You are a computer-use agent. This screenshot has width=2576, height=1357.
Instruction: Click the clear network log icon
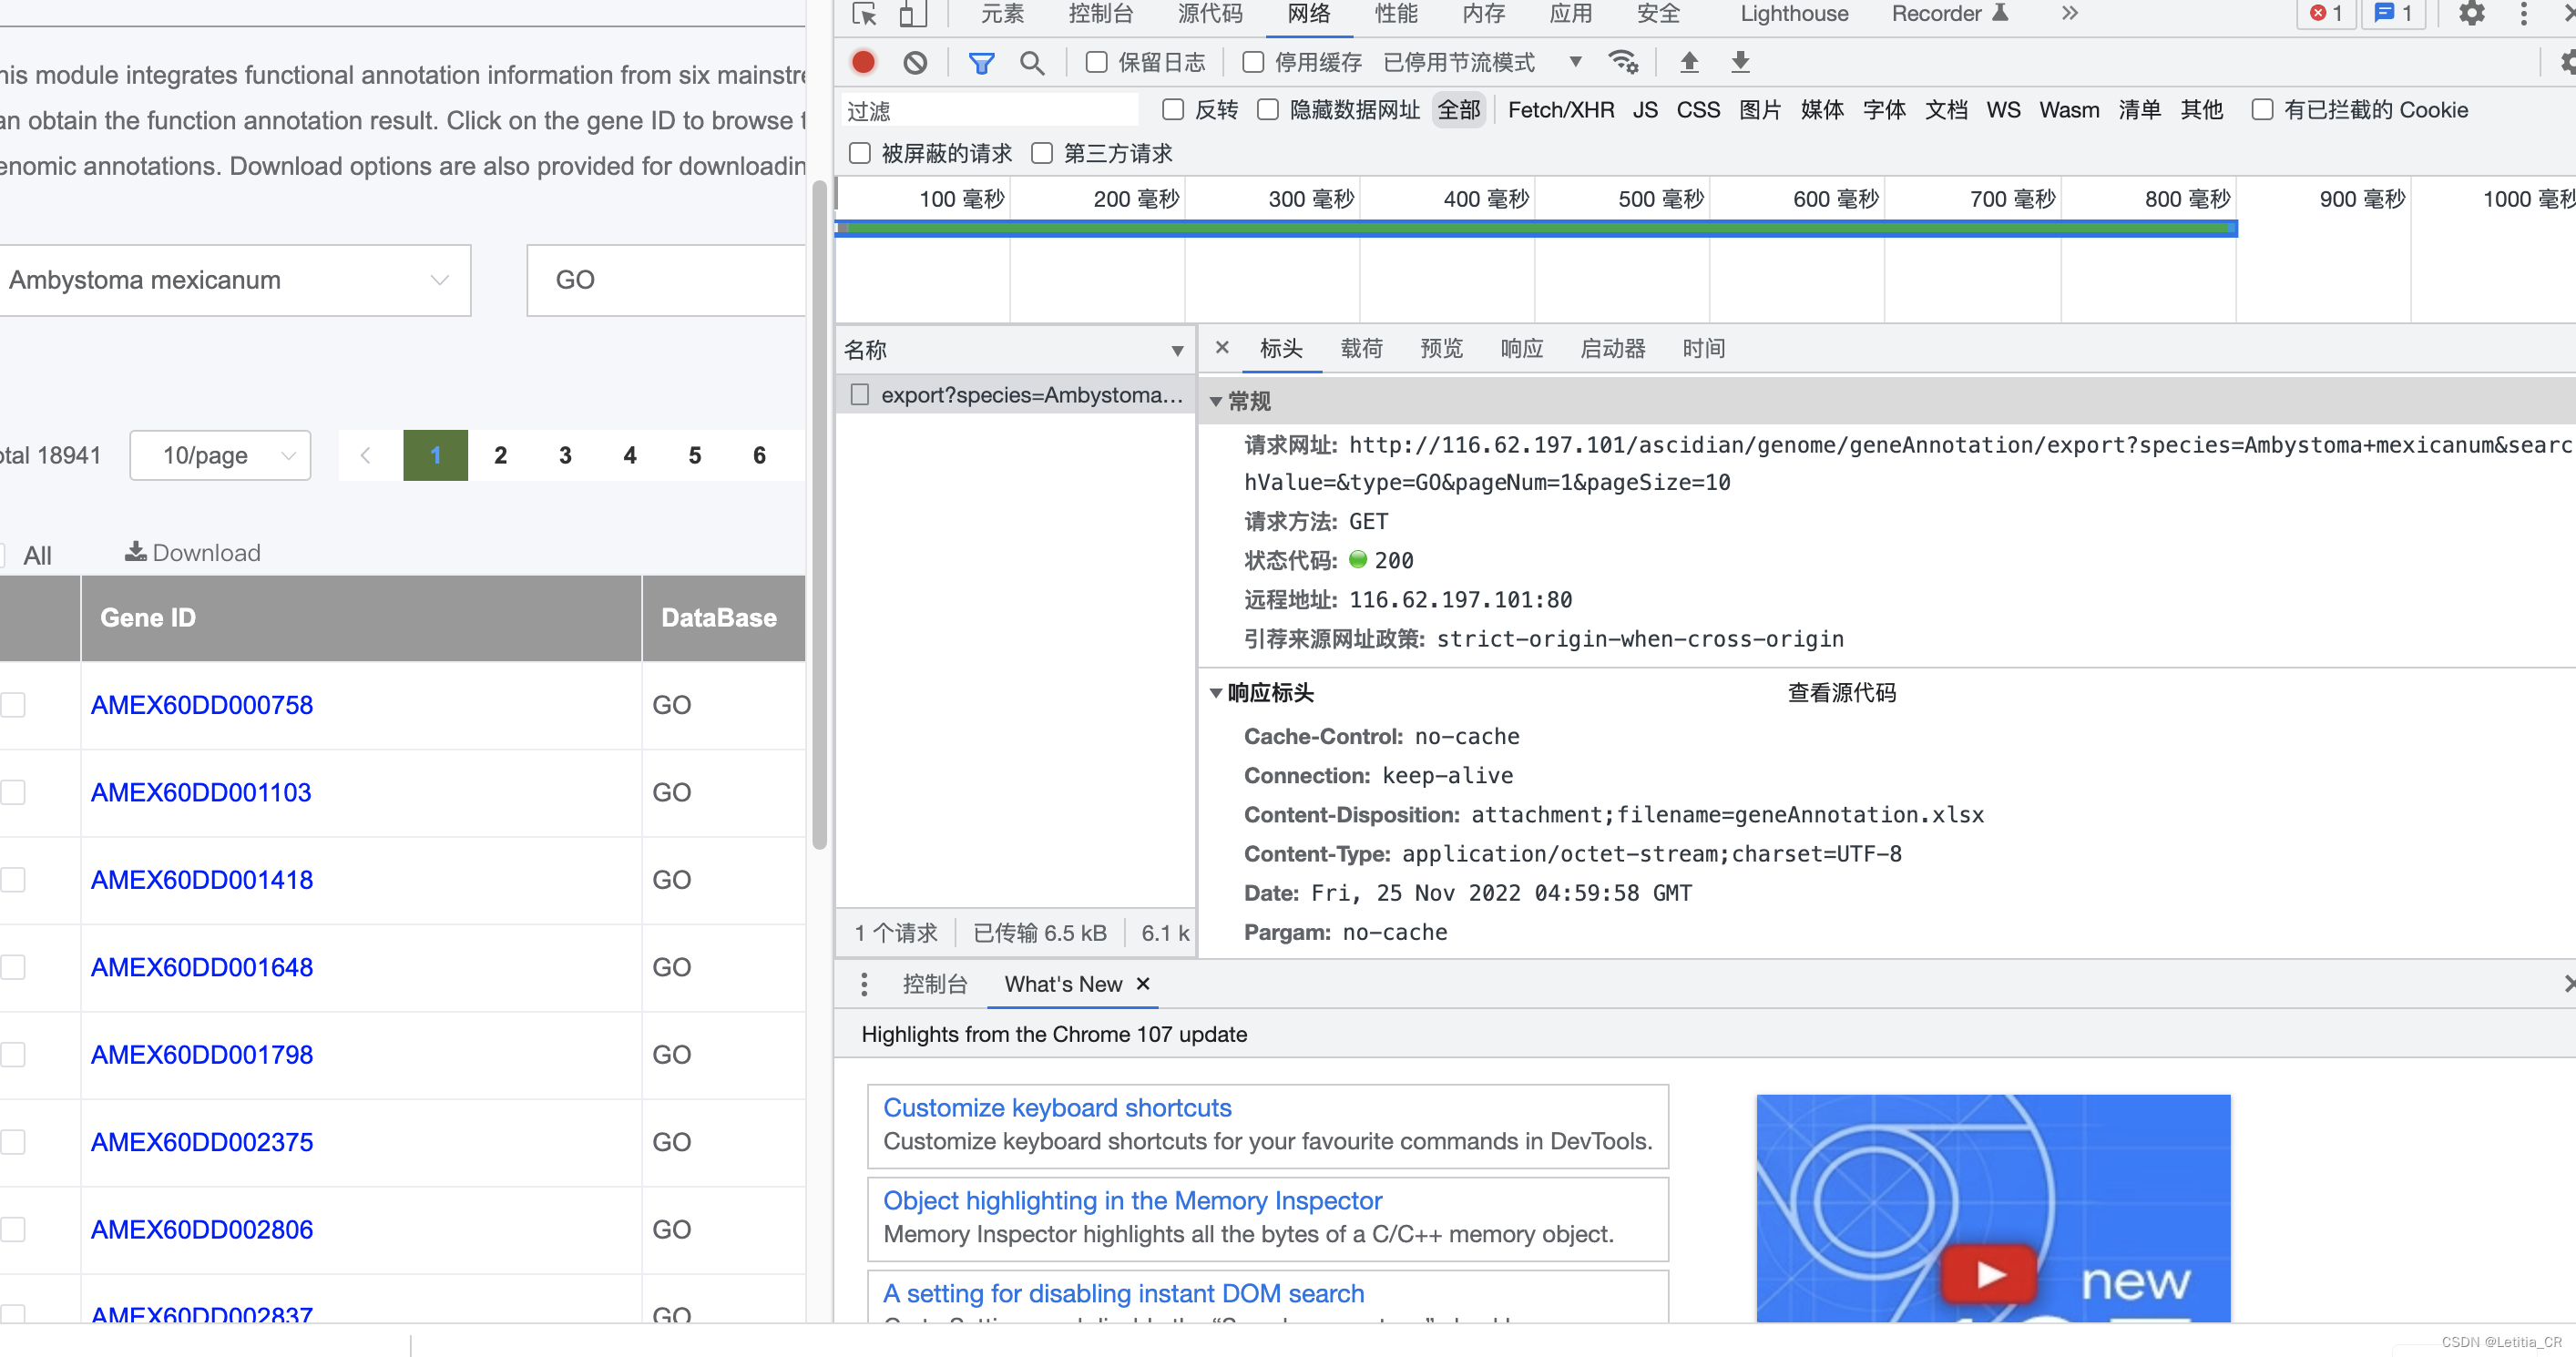(x=914, y=62)
